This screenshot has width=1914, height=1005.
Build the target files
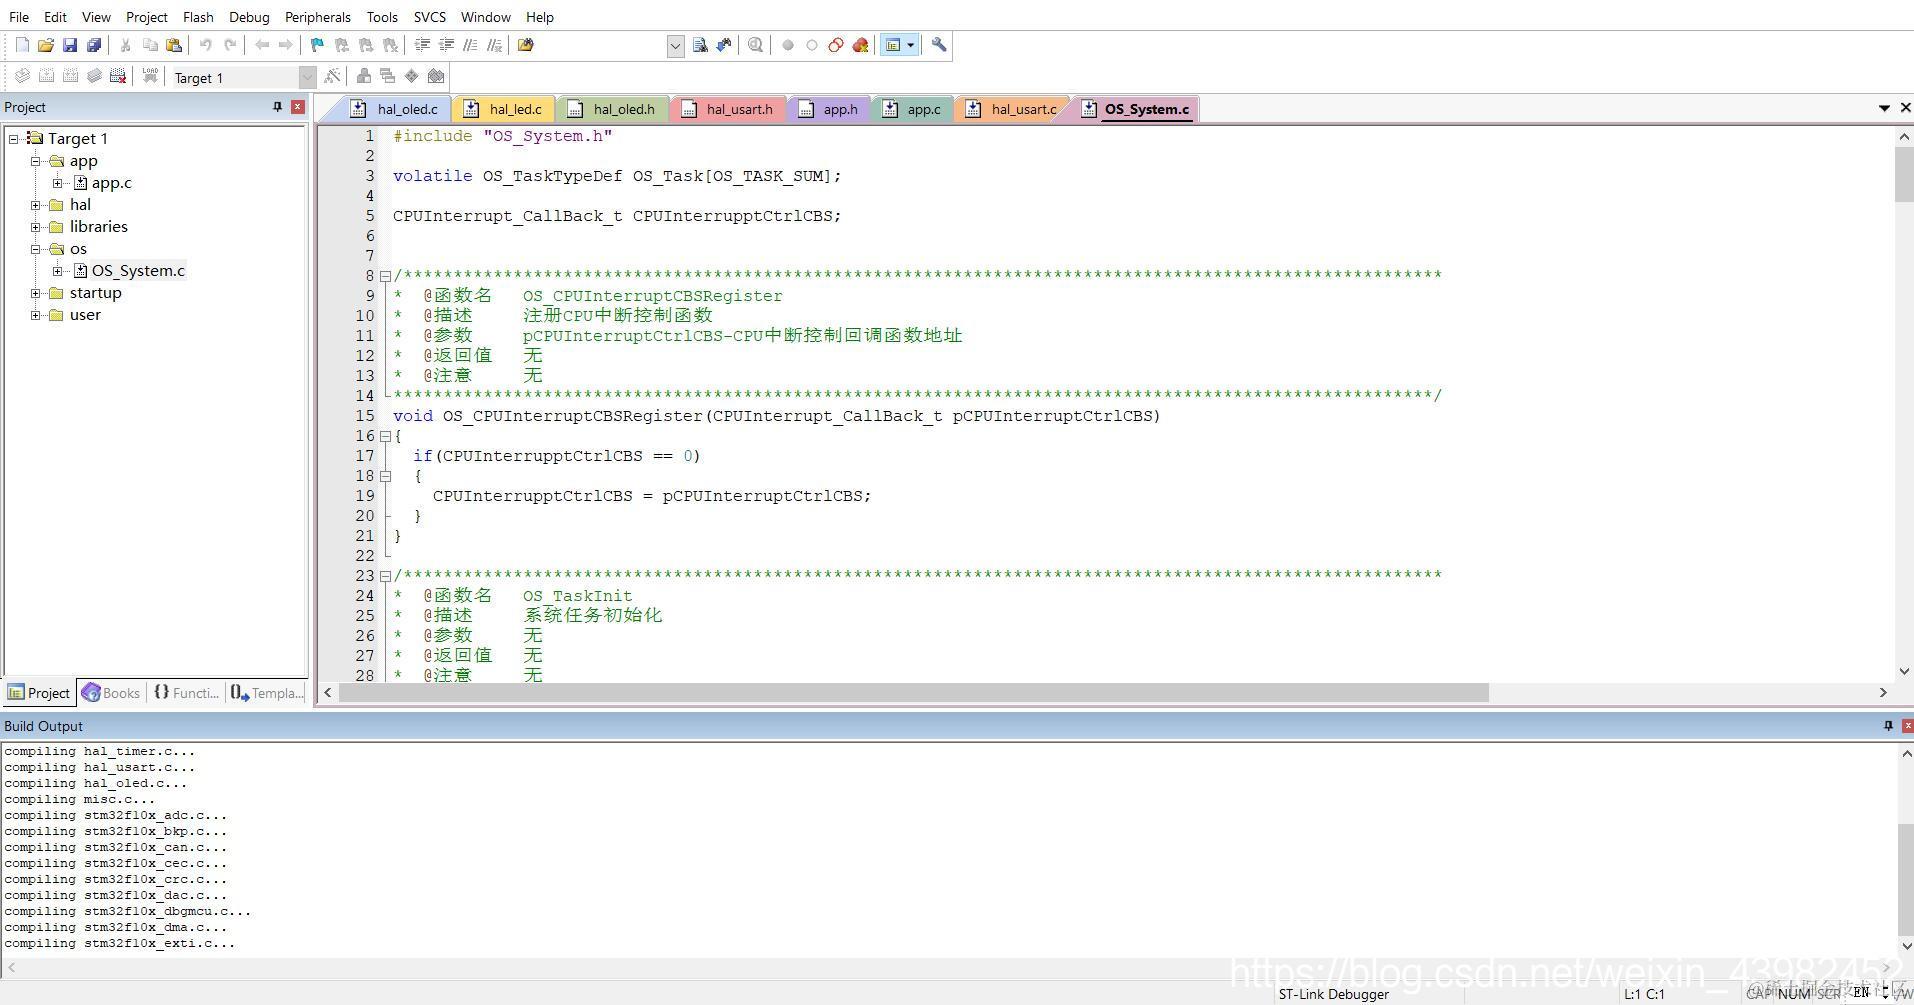click(46, 76)
